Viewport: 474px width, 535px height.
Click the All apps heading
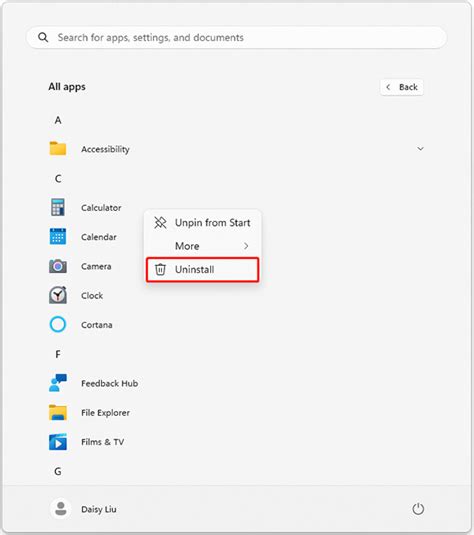click(x=67, y=87)
